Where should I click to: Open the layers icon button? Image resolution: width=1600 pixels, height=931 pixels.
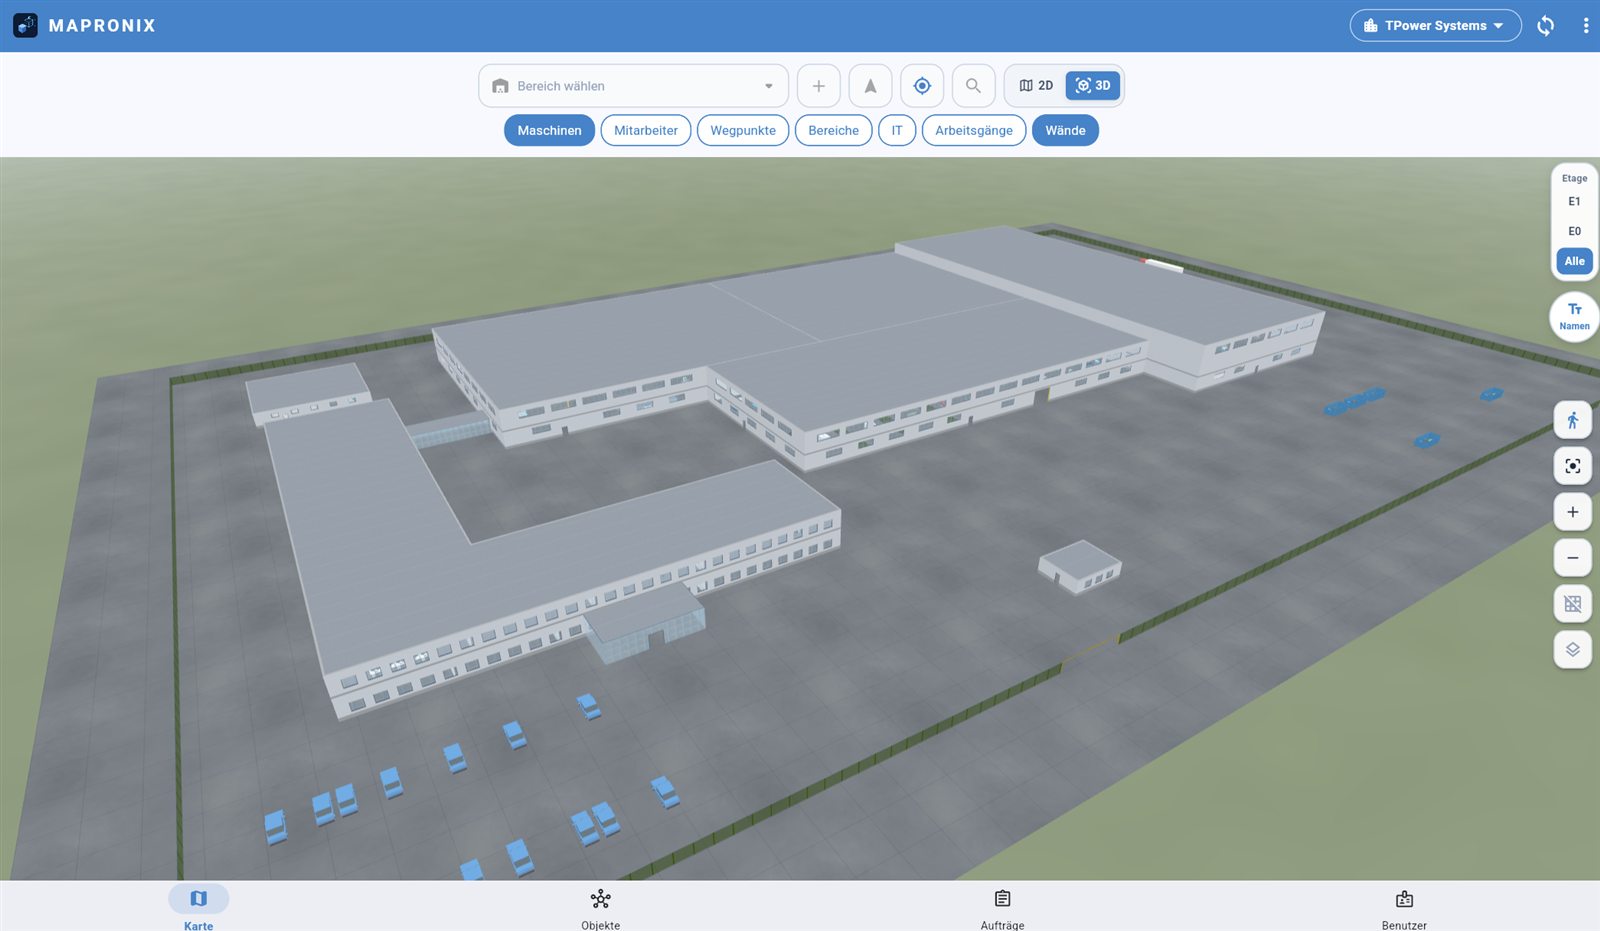[x=1573, y=650]
